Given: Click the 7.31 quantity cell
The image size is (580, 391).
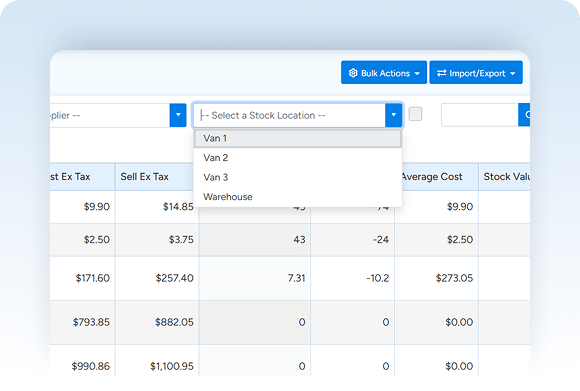Looking at the screenshot, I should [x=255, y=278].
